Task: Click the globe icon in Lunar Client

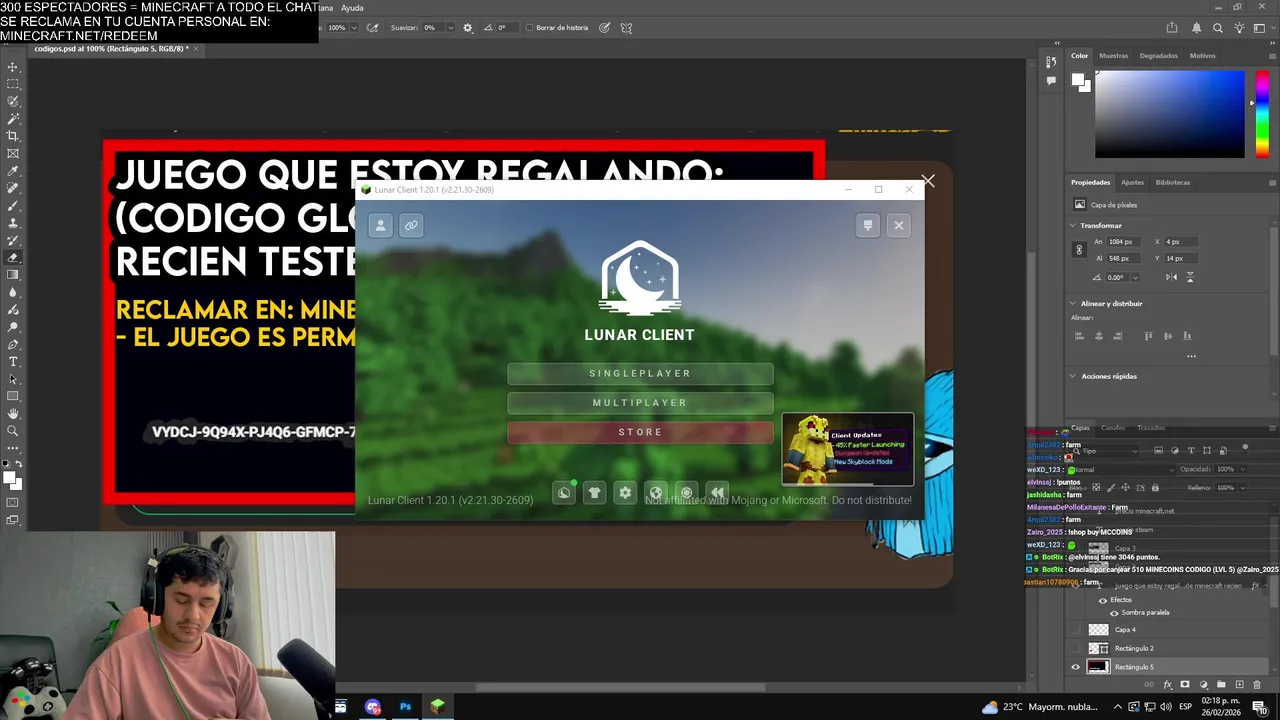Action: [x=656, y=492]
